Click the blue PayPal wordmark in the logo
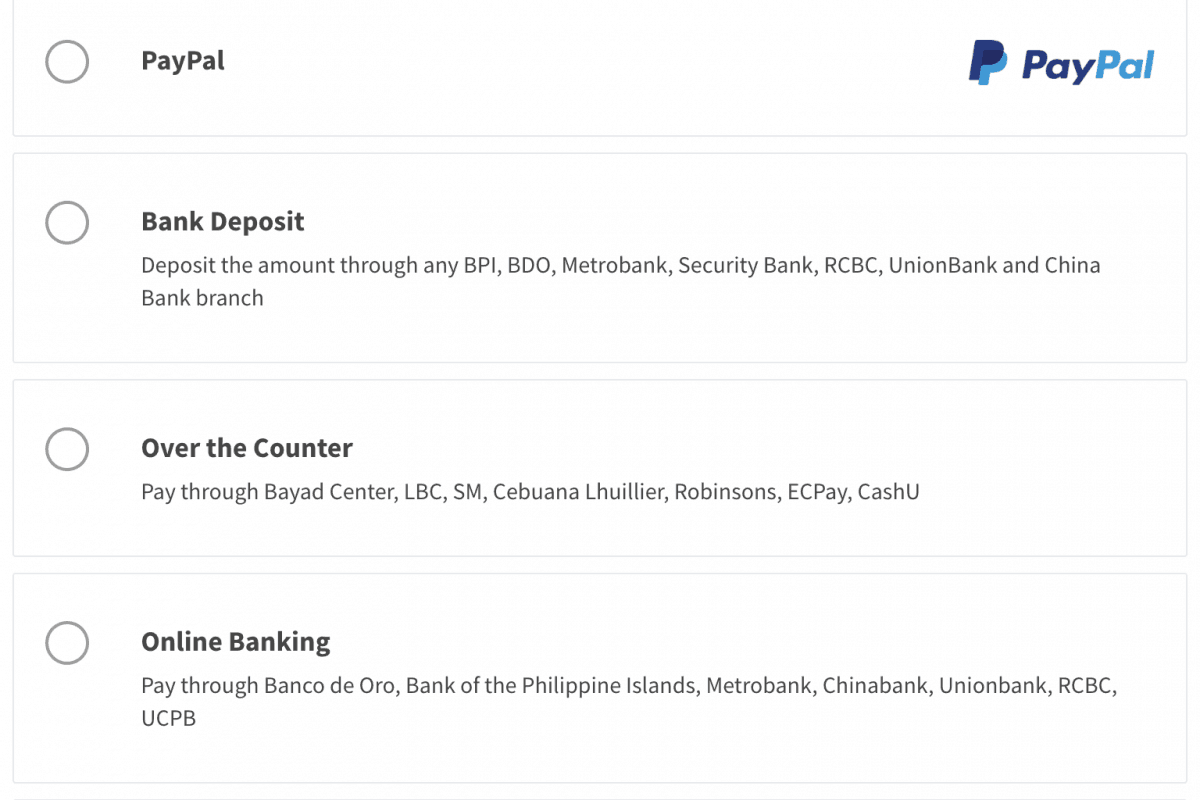The image size is (1200, 800). click(1088, 66)
